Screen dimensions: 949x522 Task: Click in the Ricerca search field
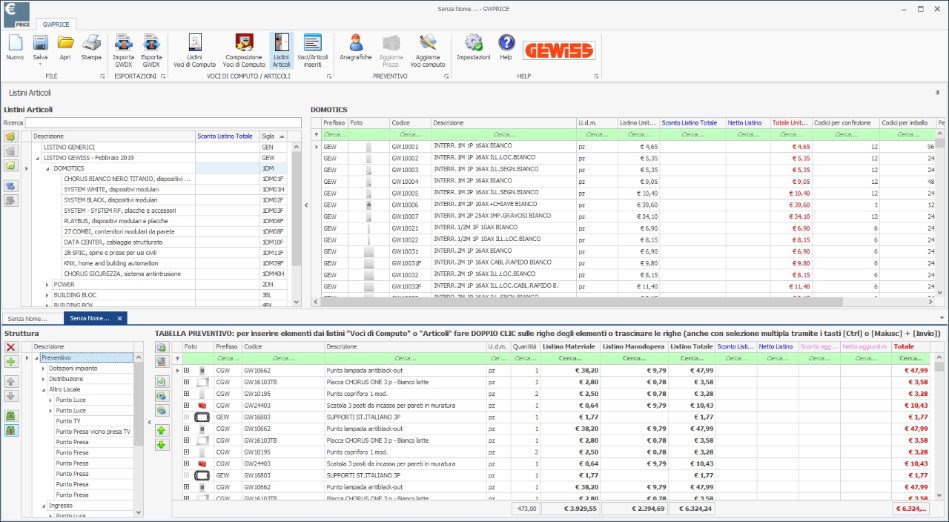(163, 123)
